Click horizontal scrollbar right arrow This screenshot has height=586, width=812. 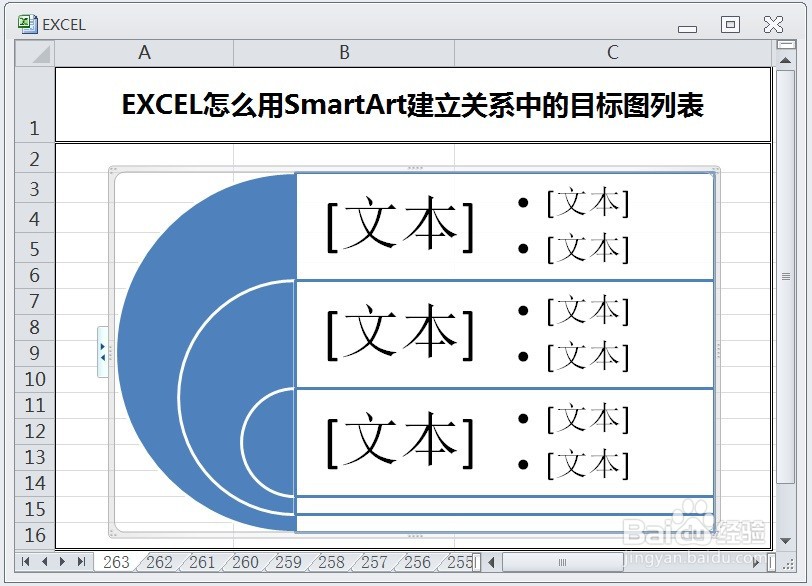pyautogui.click(x=756, y=562)
